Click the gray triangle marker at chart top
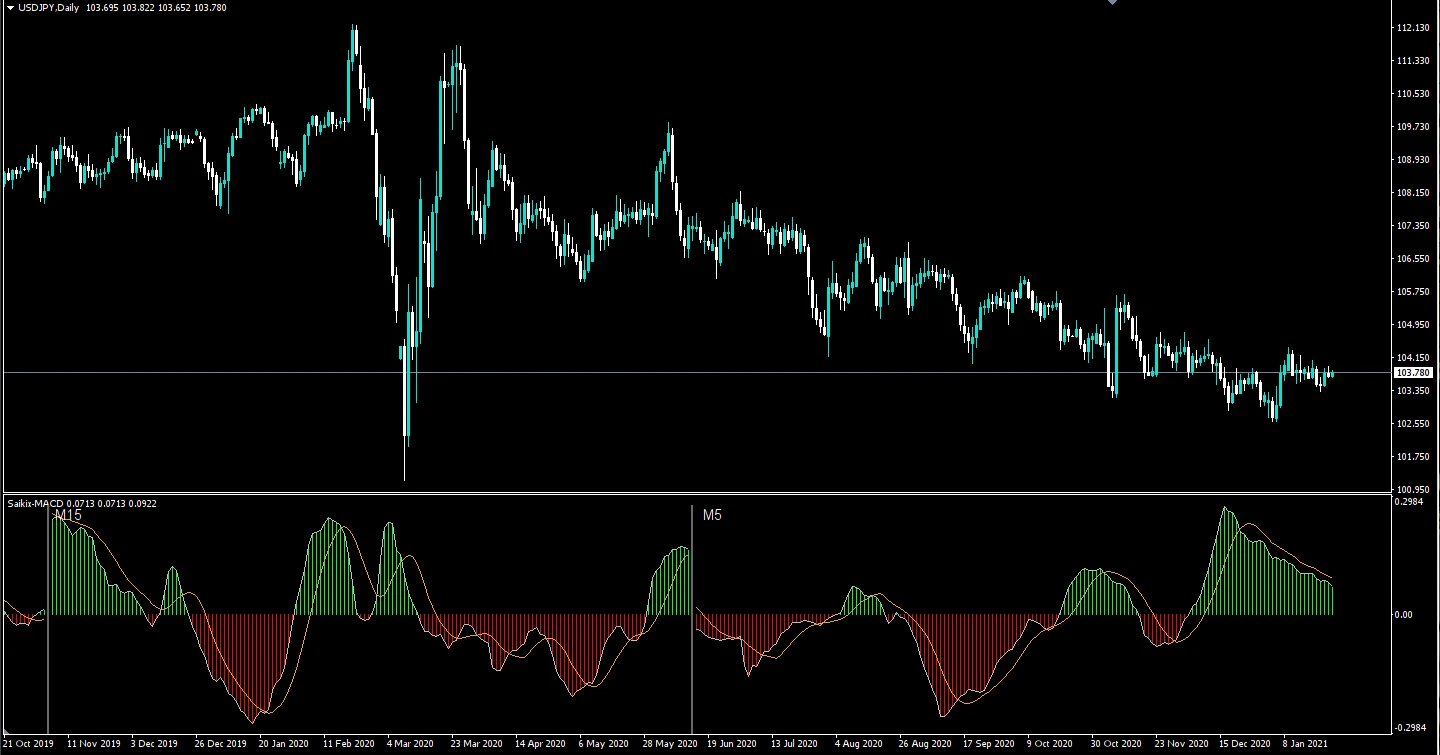Image resolution: width=1440 pixels, height=755 pixels. (x=1111, y=3)
